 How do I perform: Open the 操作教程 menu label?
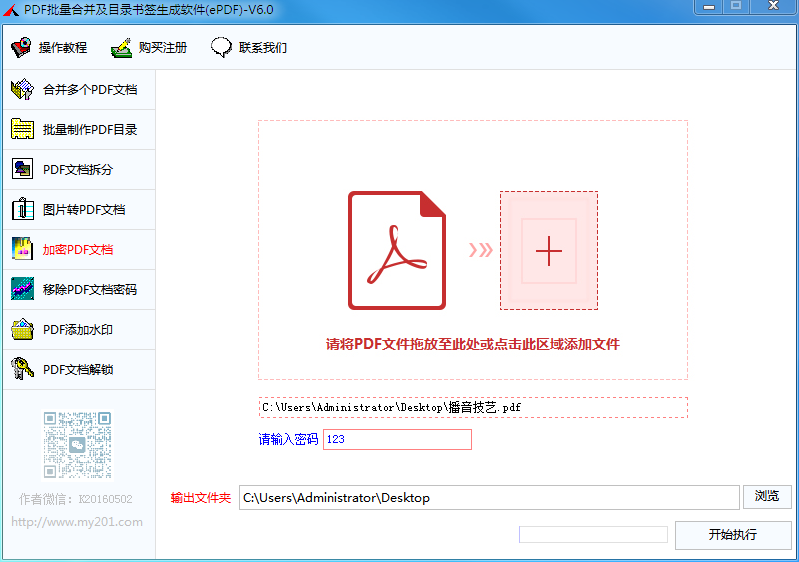[x=63, y=48]
